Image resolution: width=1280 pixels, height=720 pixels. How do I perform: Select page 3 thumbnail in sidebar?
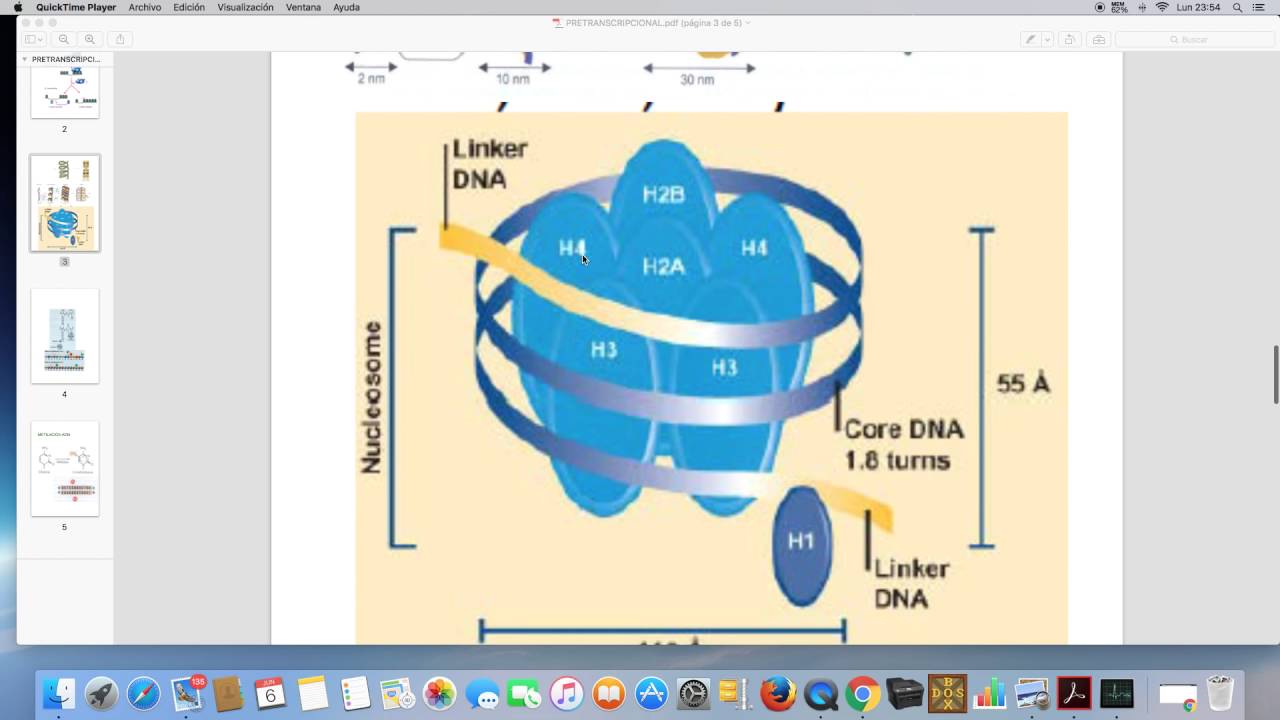(x=65, y=203)
